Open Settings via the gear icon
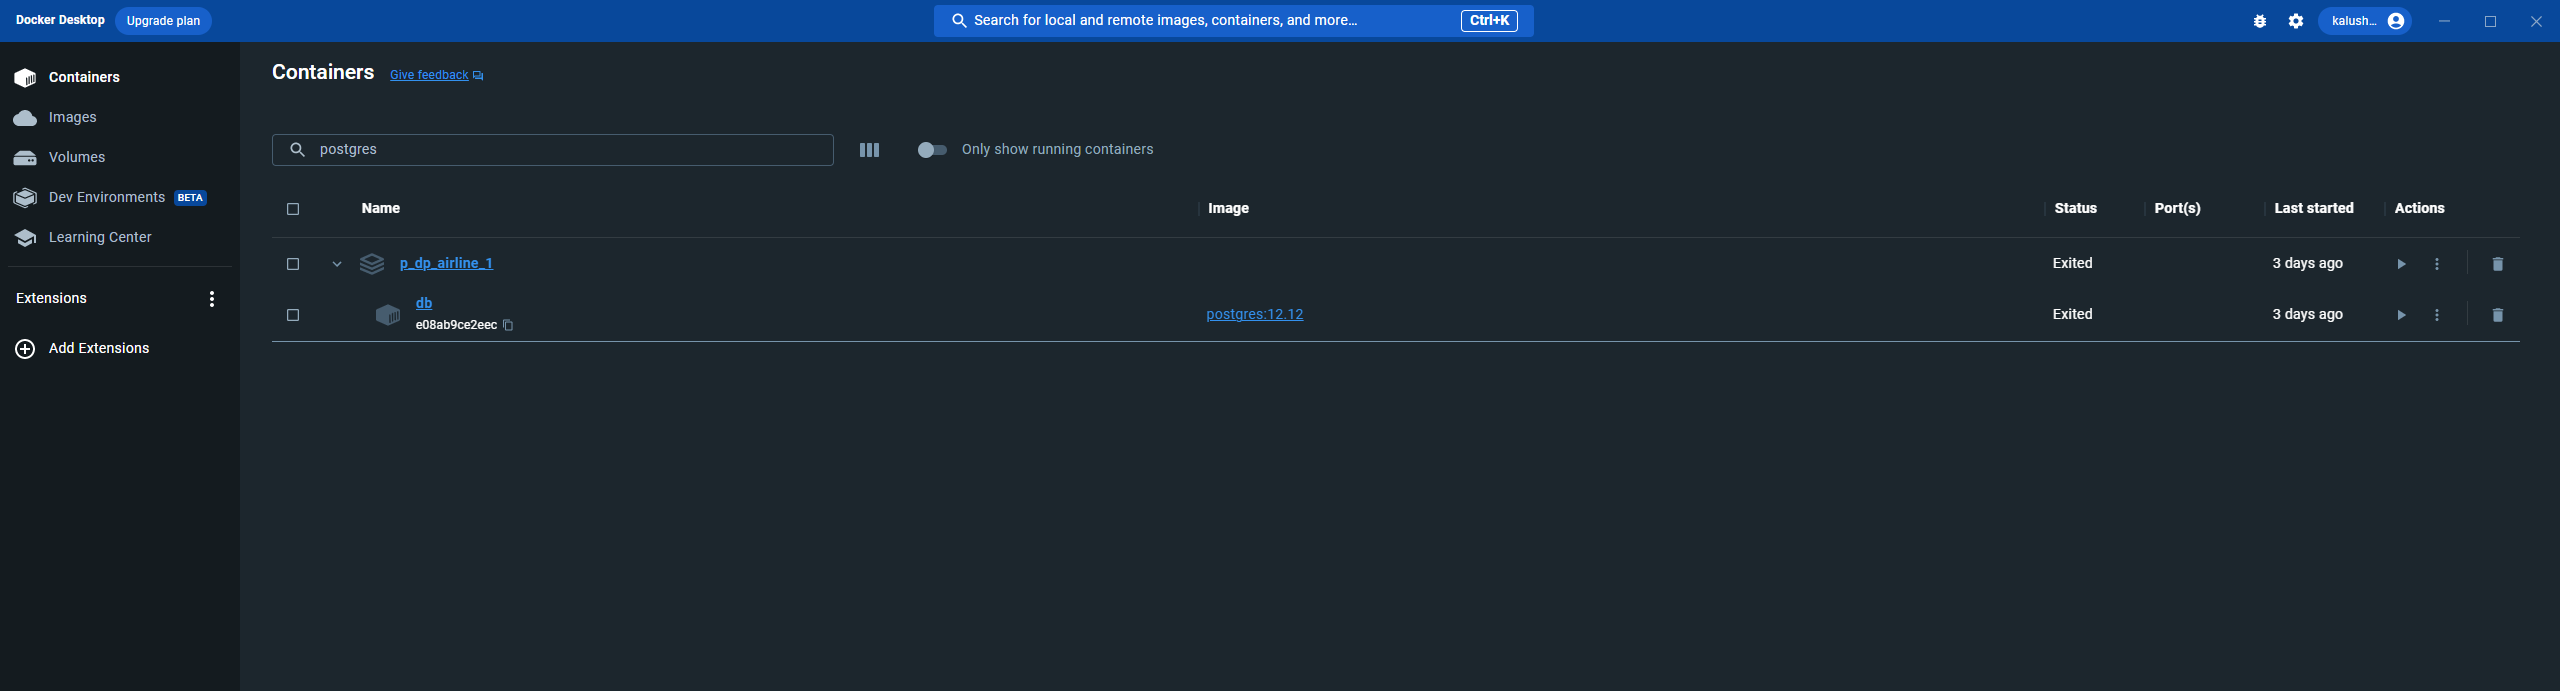2560x691 pixels. 2296,21
